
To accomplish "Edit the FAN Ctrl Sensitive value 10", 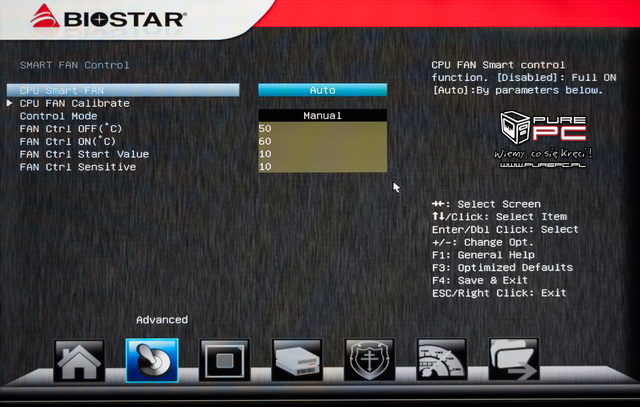I will click(x=322, y=166).
